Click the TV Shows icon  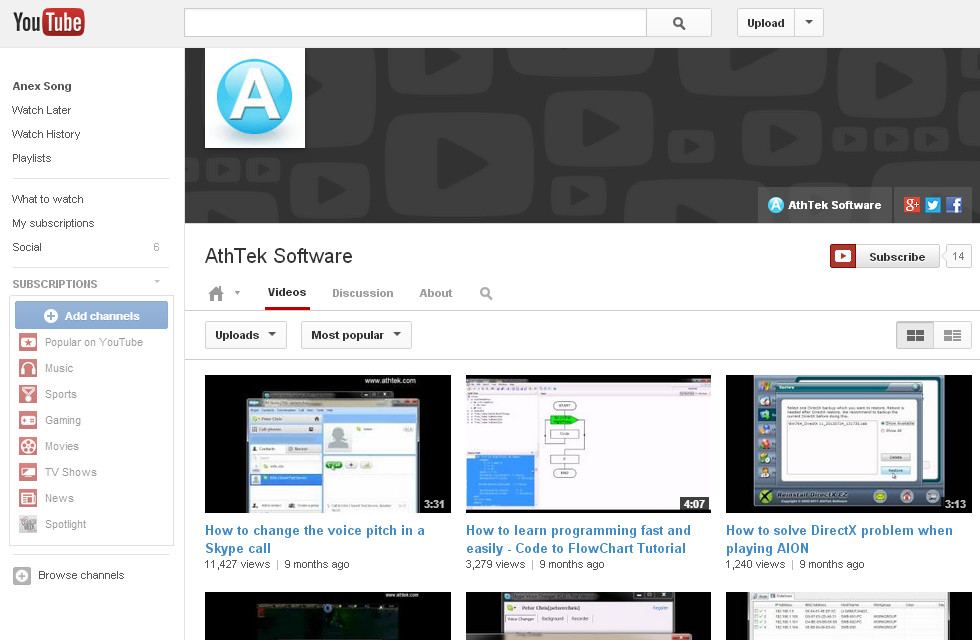[28, 472]
